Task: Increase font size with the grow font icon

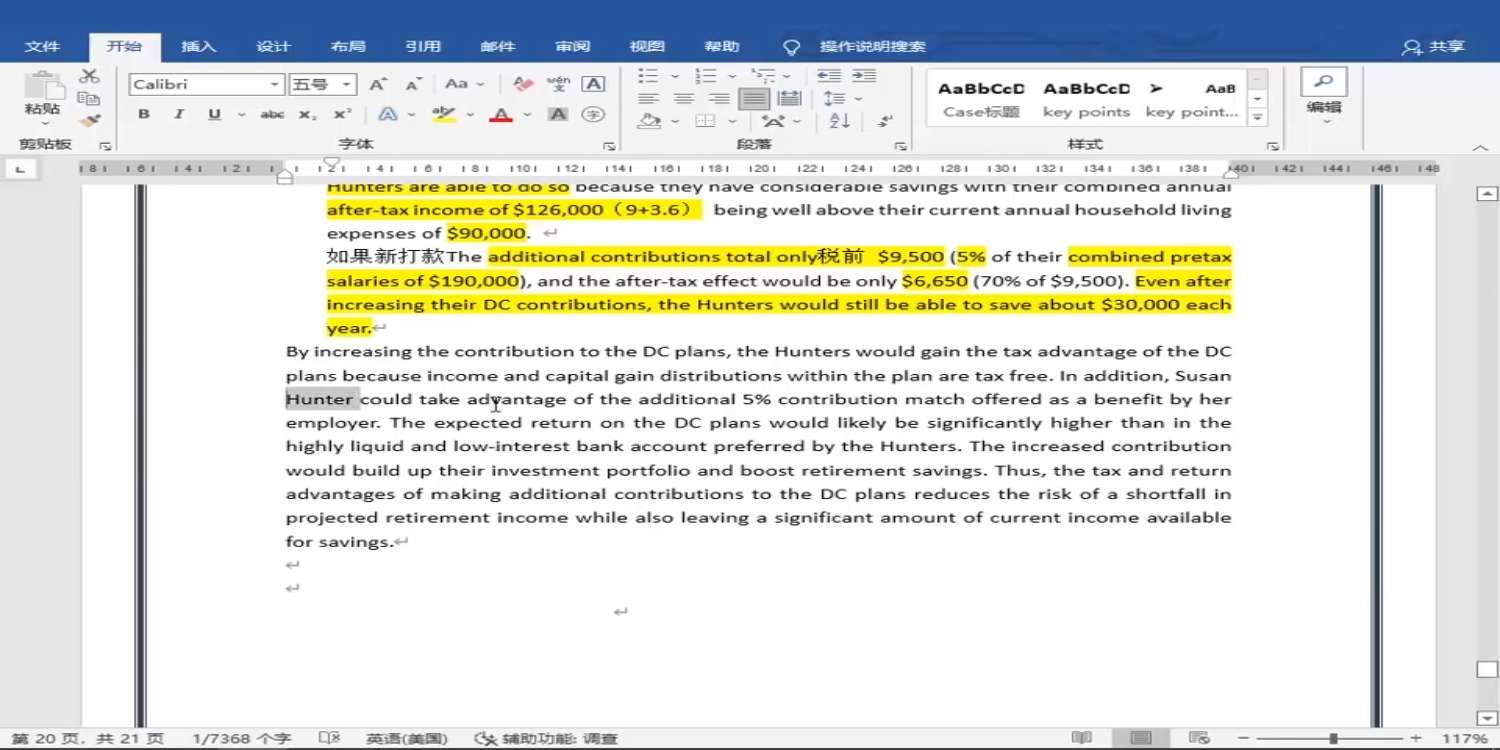Action: [x=378, y=85]
